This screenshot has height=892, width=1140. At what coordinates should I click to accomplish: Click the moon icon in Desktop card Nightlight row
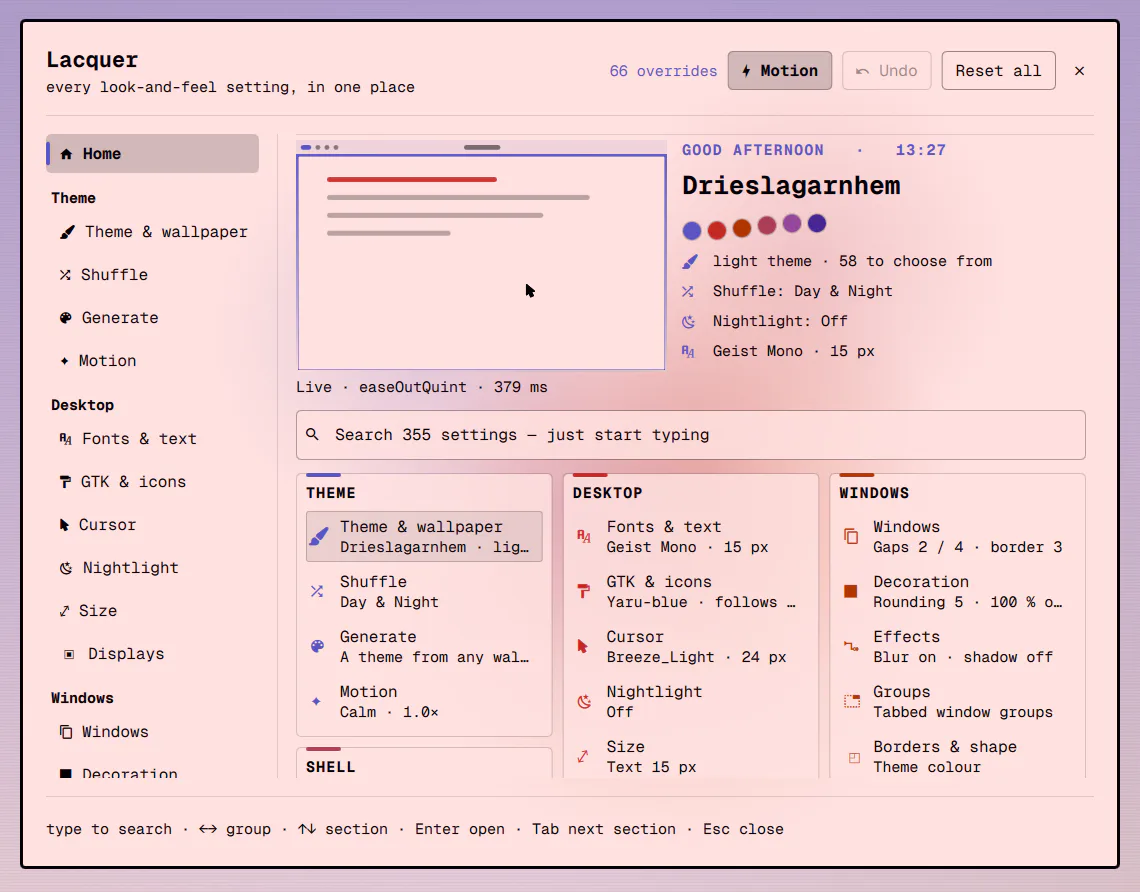coord(584,702)
